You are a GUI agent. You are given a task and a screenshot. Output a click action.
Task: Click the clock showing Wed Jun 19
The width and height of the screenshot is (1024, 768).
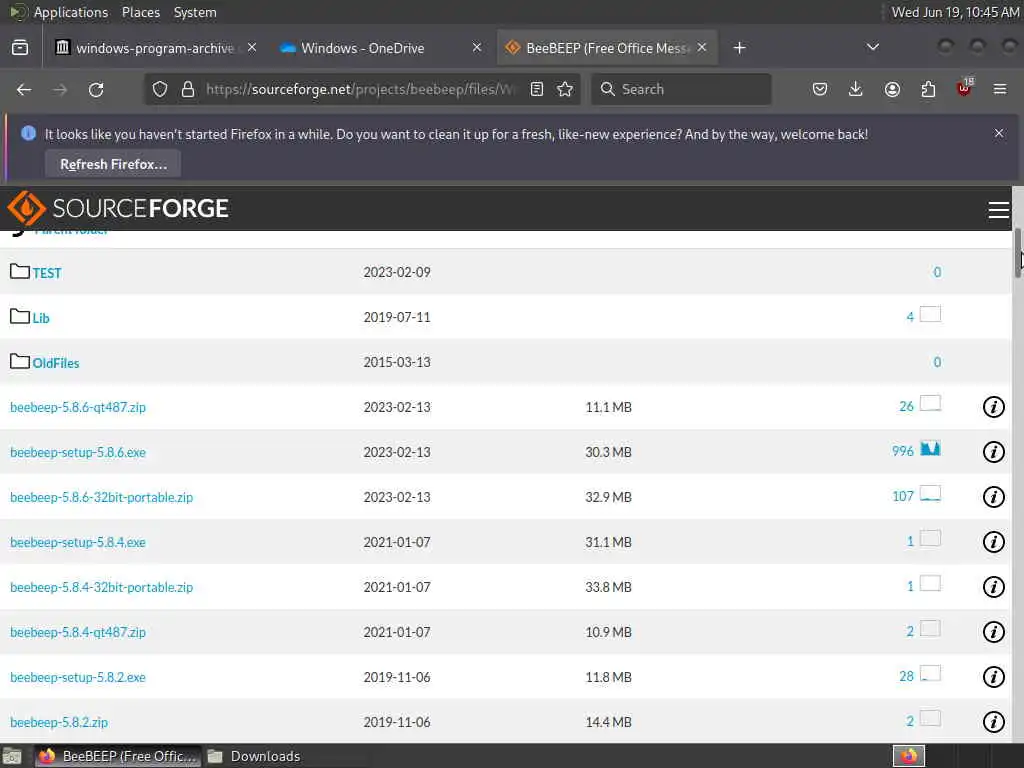coord(955,12)
